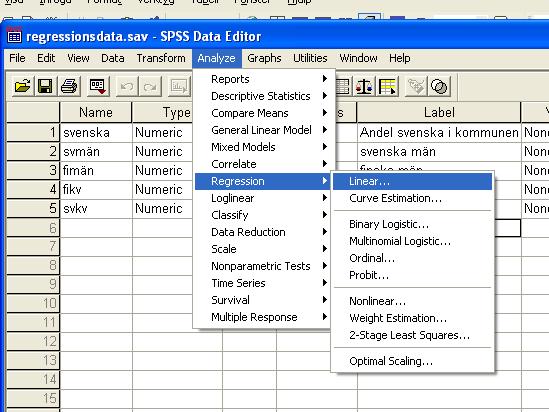Viewport: 549px width, 412px height.
Task: Click the SPSS Data Editor title icon
Action: click(14, 36)
